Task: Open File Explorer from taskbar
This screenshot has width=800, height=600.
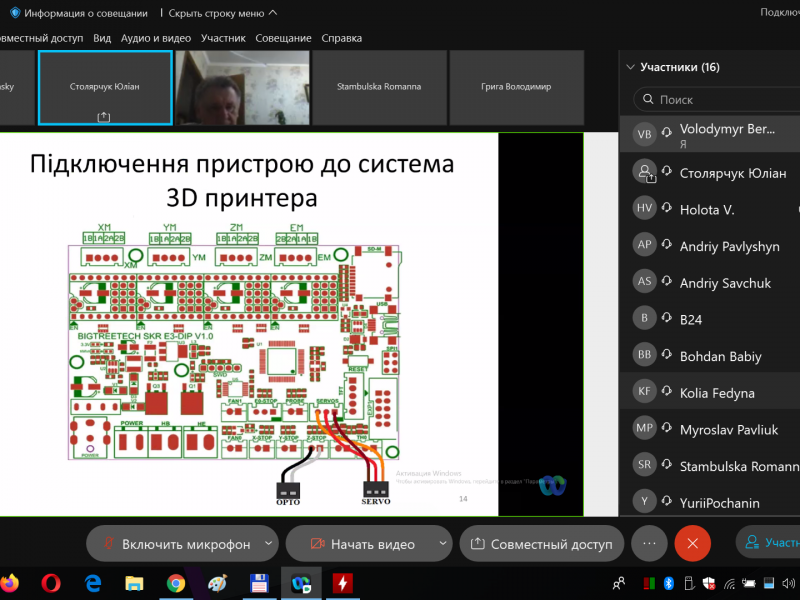Action: coord(134,582)
